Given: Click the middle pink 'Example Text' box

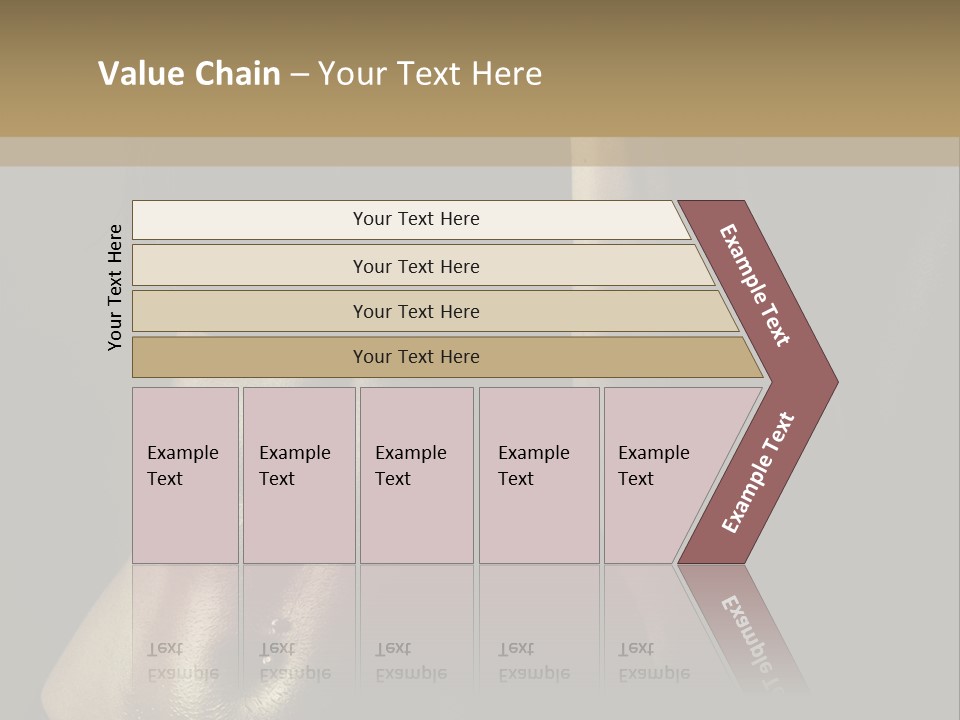Looking at the screenshot, I should tap(416, 475).
